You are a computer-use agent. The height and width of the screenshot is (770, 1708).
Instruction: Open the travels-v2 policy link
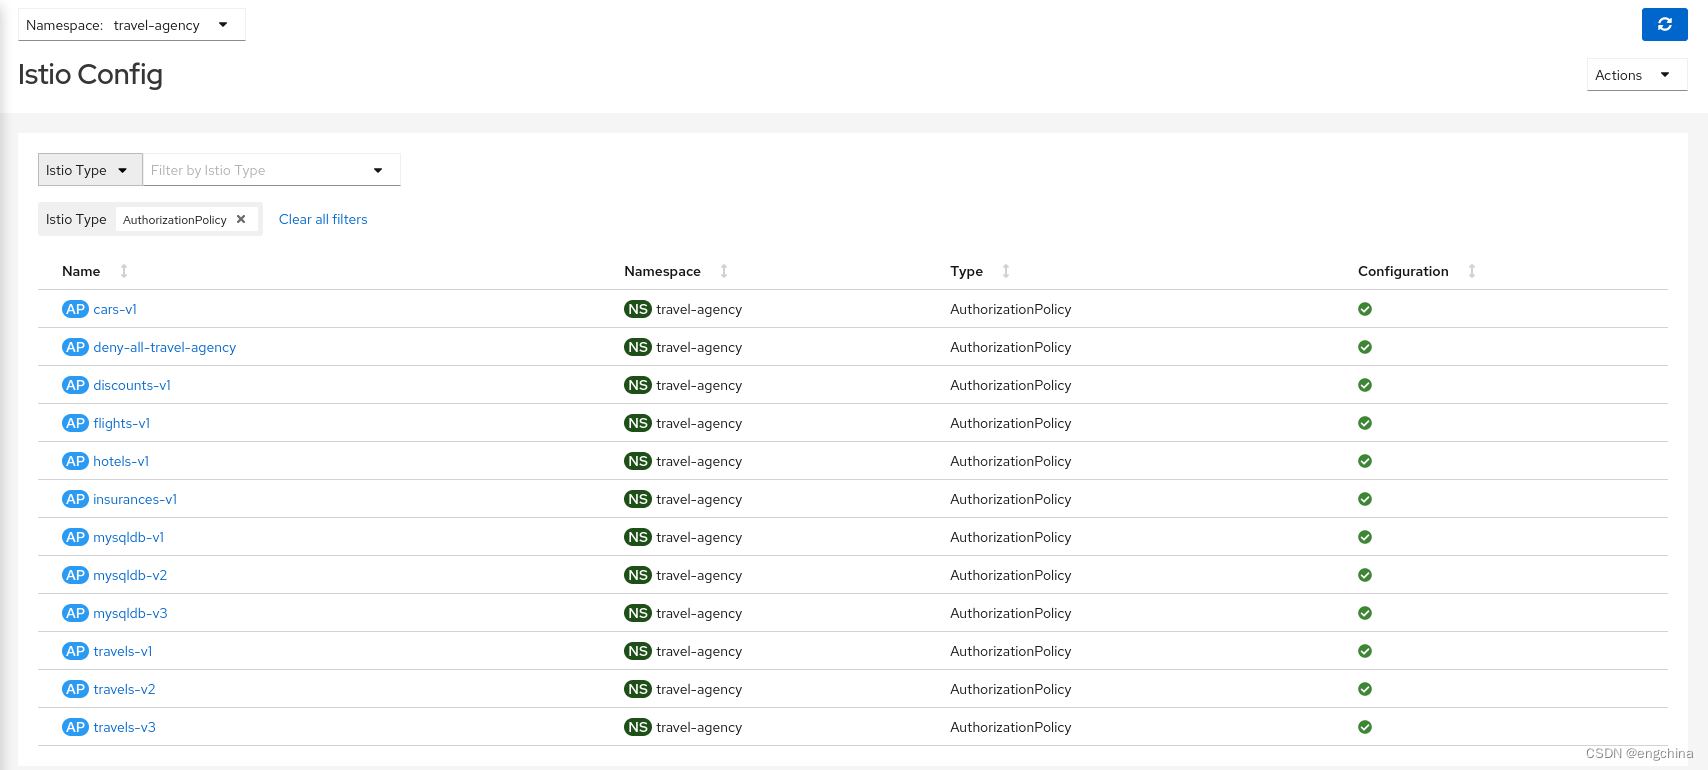(x=124, y=689)
